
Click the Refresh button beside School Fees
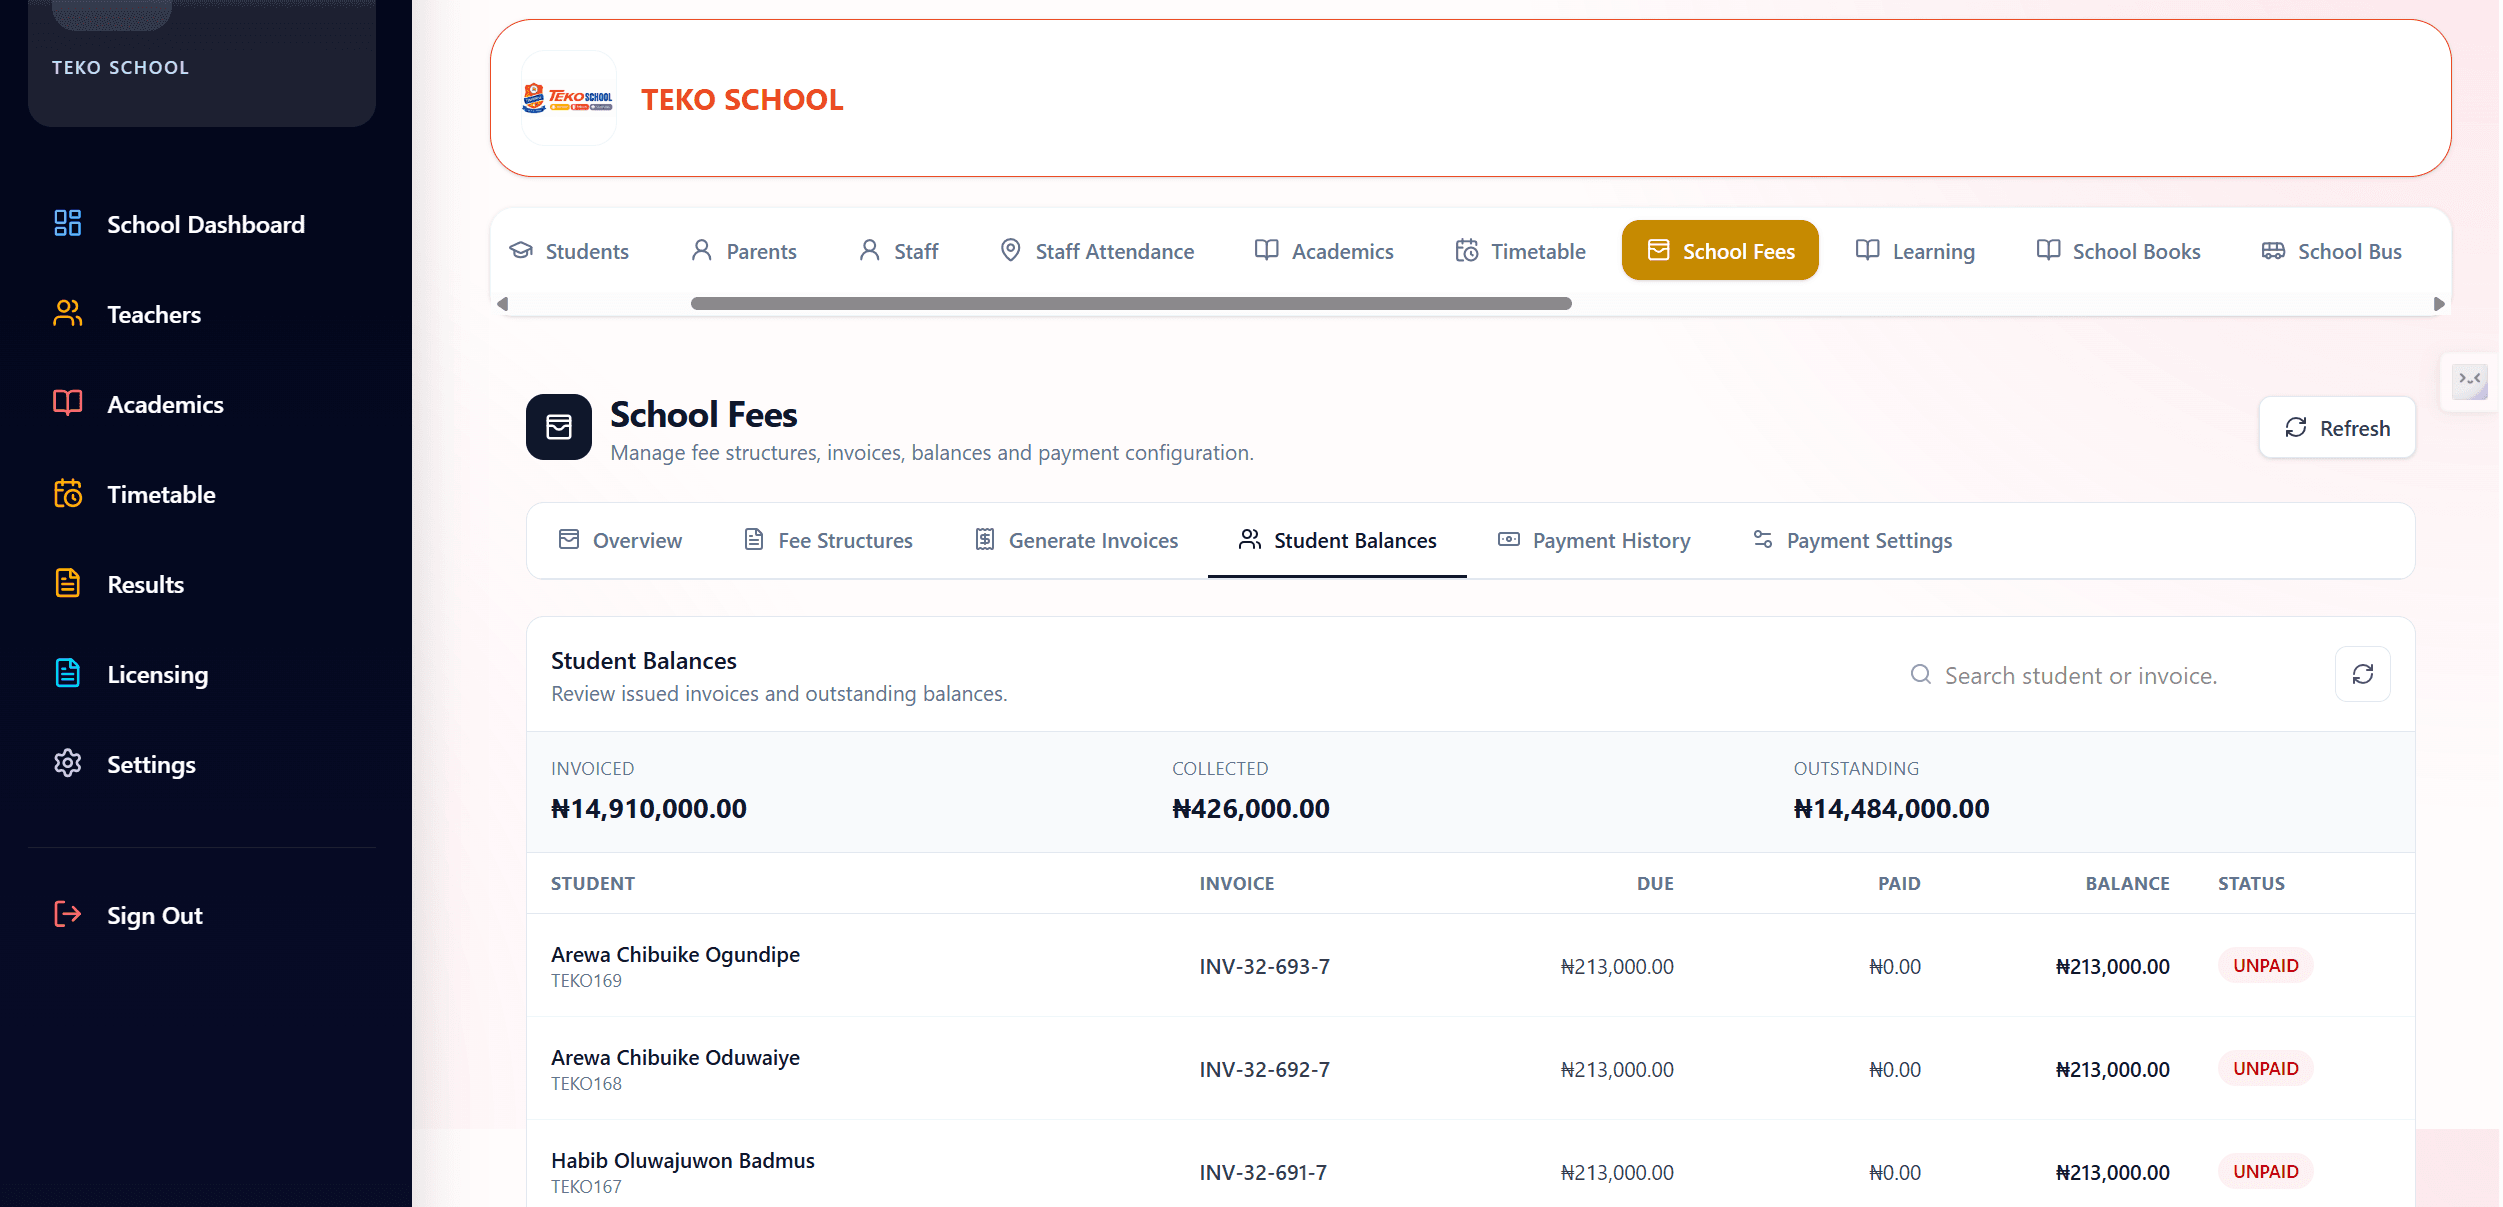[2337, 428]
